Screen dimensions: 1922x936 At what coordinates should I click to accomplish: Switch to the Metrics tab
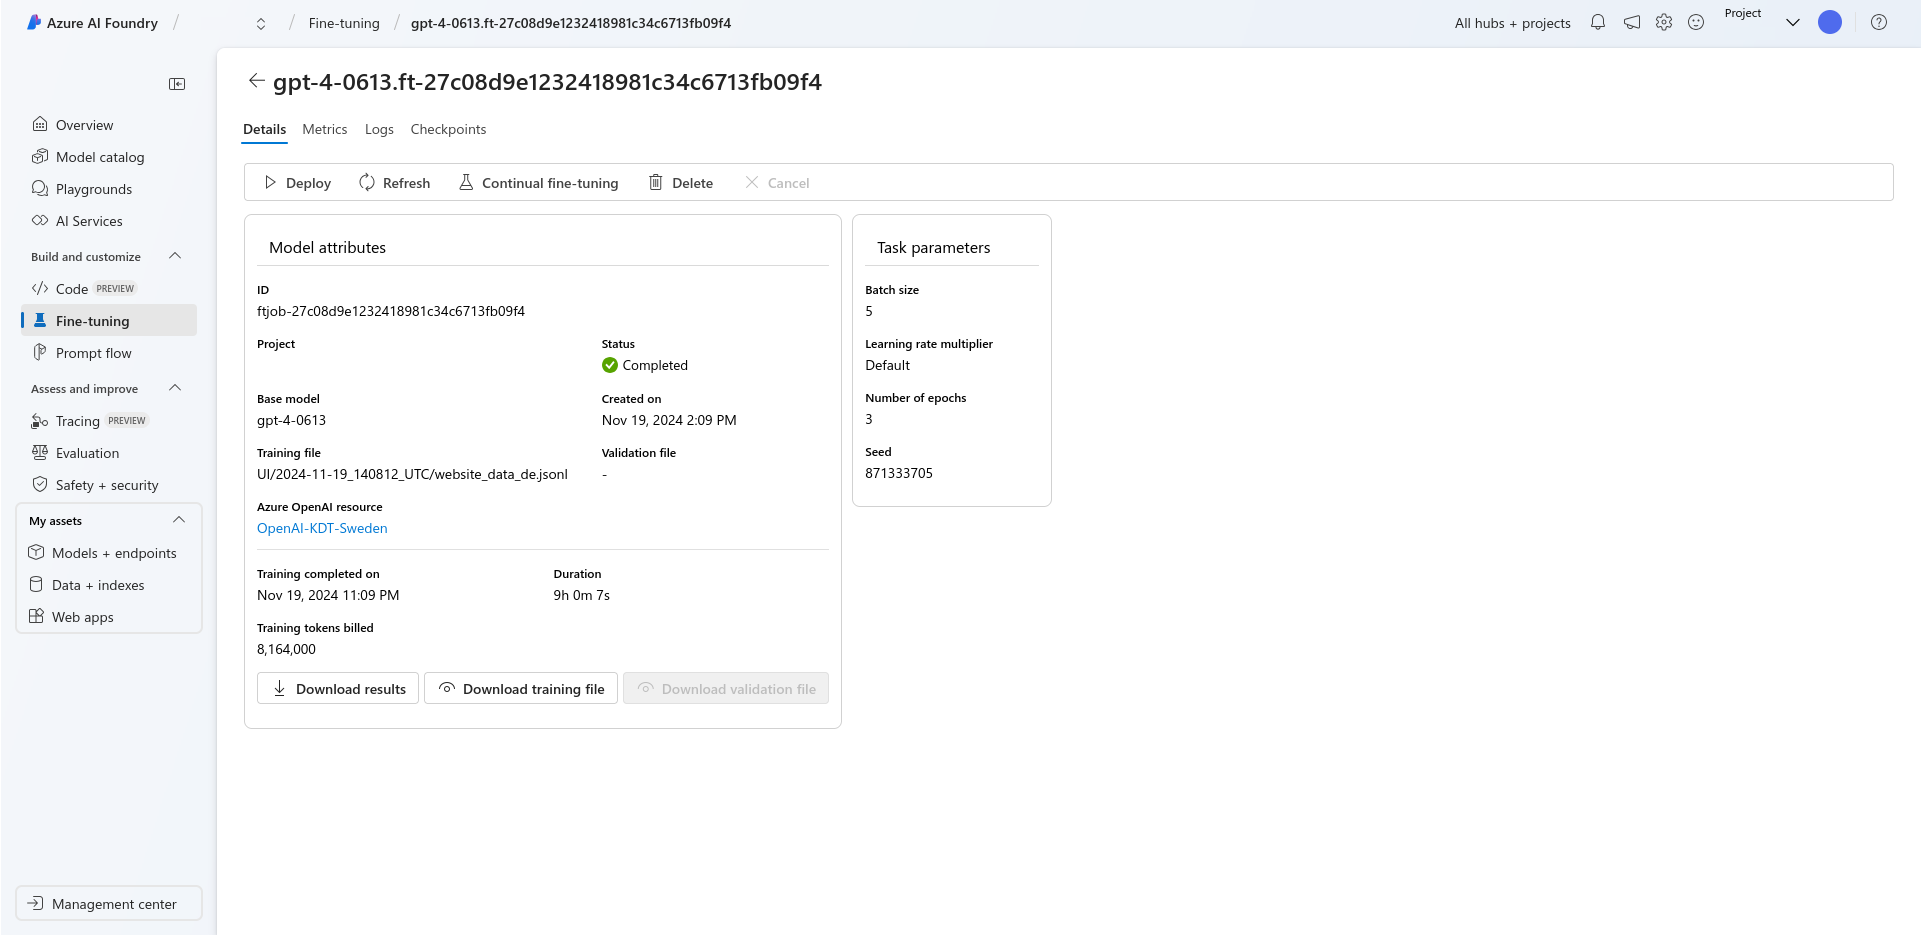click(x=325, y=129)
